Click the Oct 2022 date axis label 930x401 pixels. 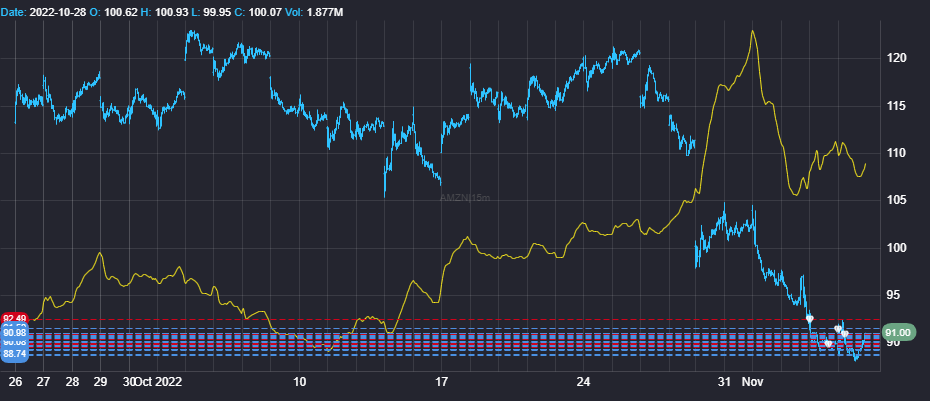click(157, 381)
